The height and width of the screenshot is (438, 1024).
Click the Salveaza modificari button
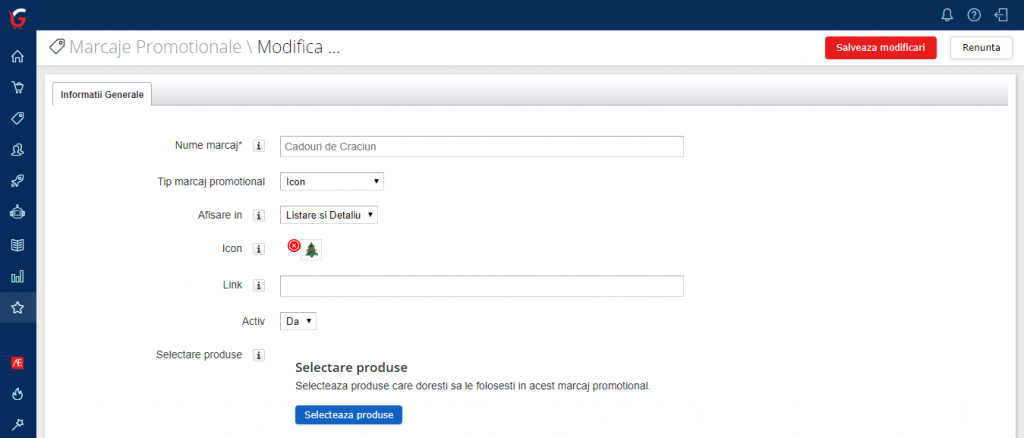click(880, 48)
